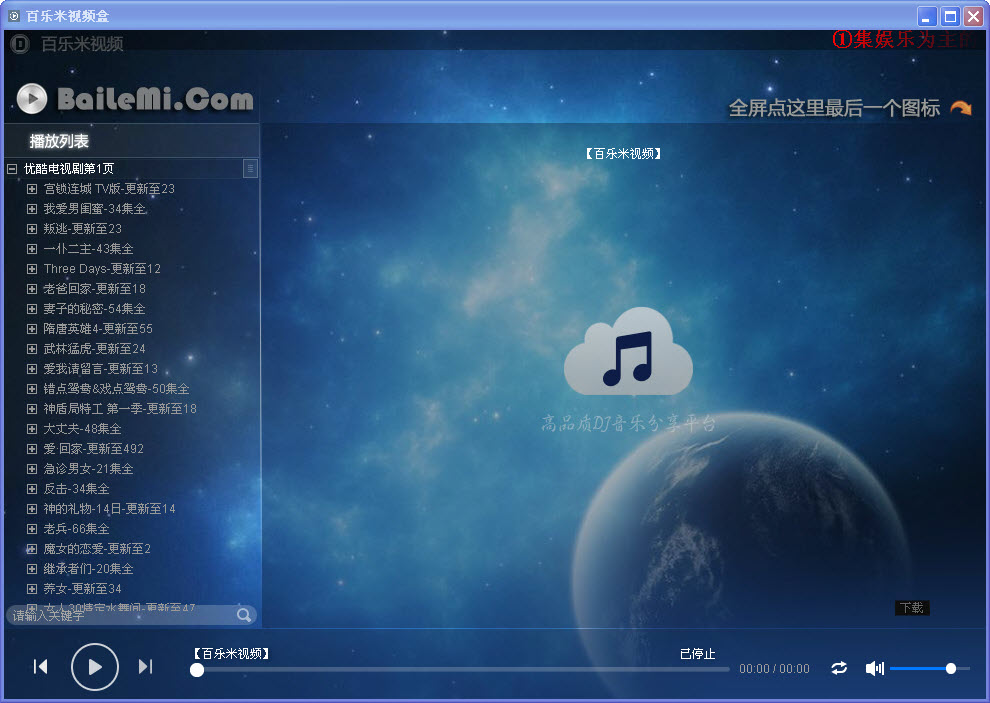
Task: Click the 下载 download button
Action: tap(912, 608)
